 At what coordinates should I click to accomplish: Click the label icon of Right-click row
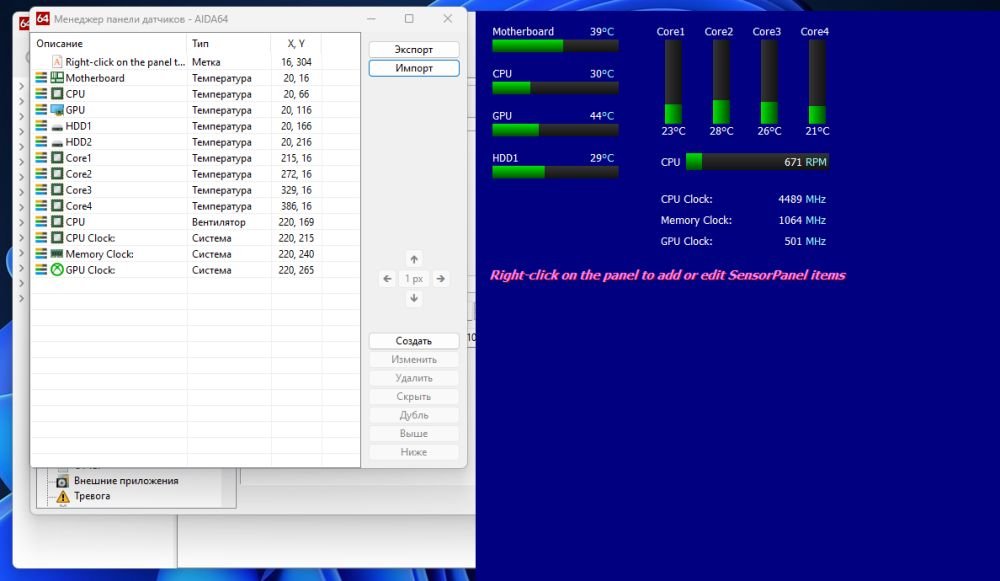click(x=57, y=62)
